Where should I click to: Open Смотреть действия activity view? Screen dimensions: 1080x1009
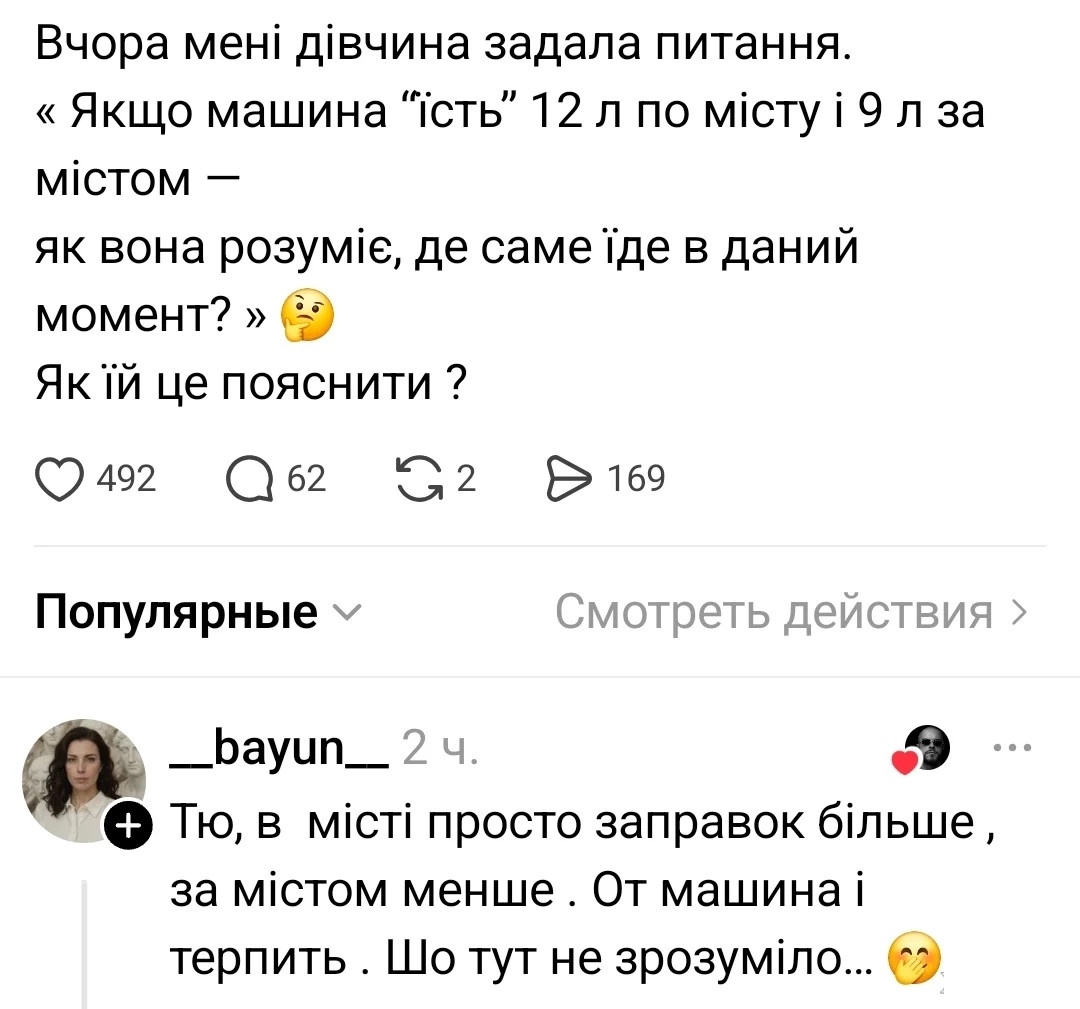774,610
